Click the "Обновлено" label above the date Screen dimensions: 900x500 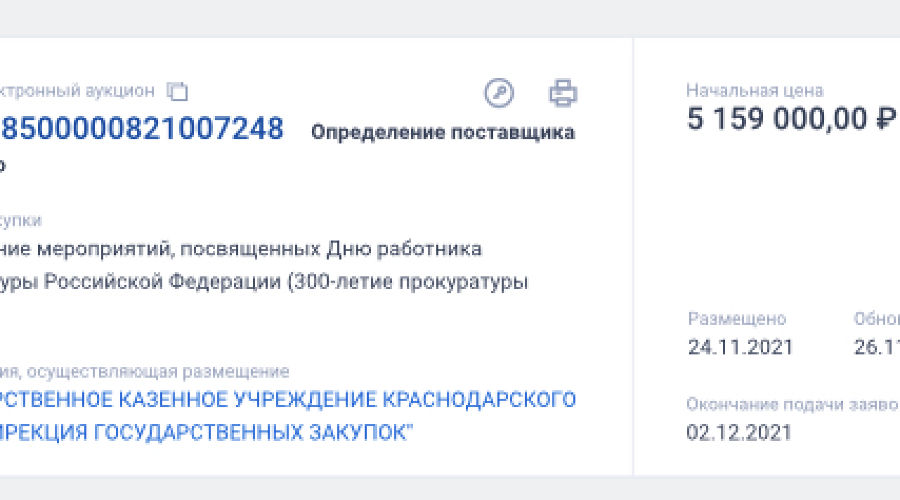pos(876,319)
